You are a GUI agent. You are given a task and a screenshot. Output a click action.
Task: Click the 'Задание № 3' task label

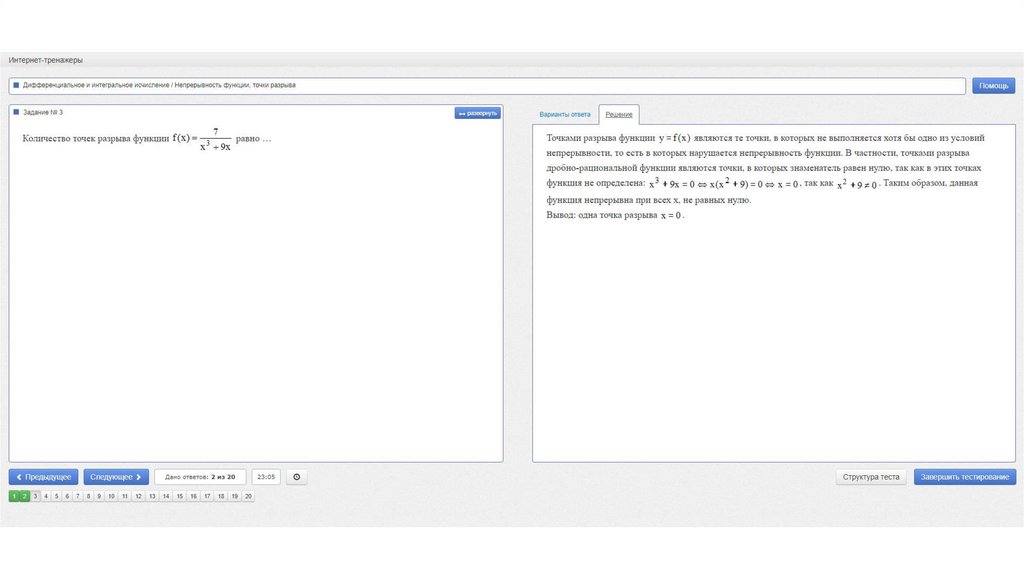[x=43, y=112]
